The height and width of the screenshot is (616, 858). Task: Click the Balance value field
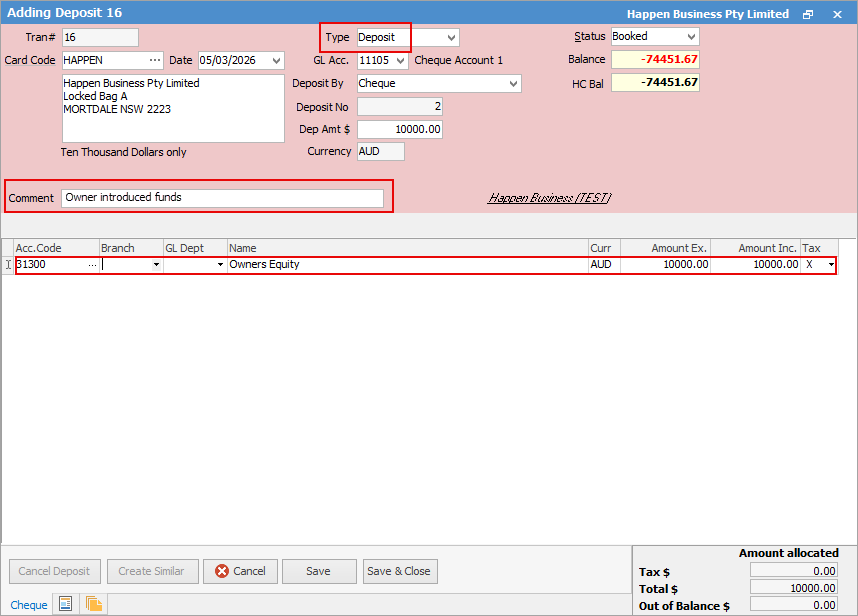point(655,60)
